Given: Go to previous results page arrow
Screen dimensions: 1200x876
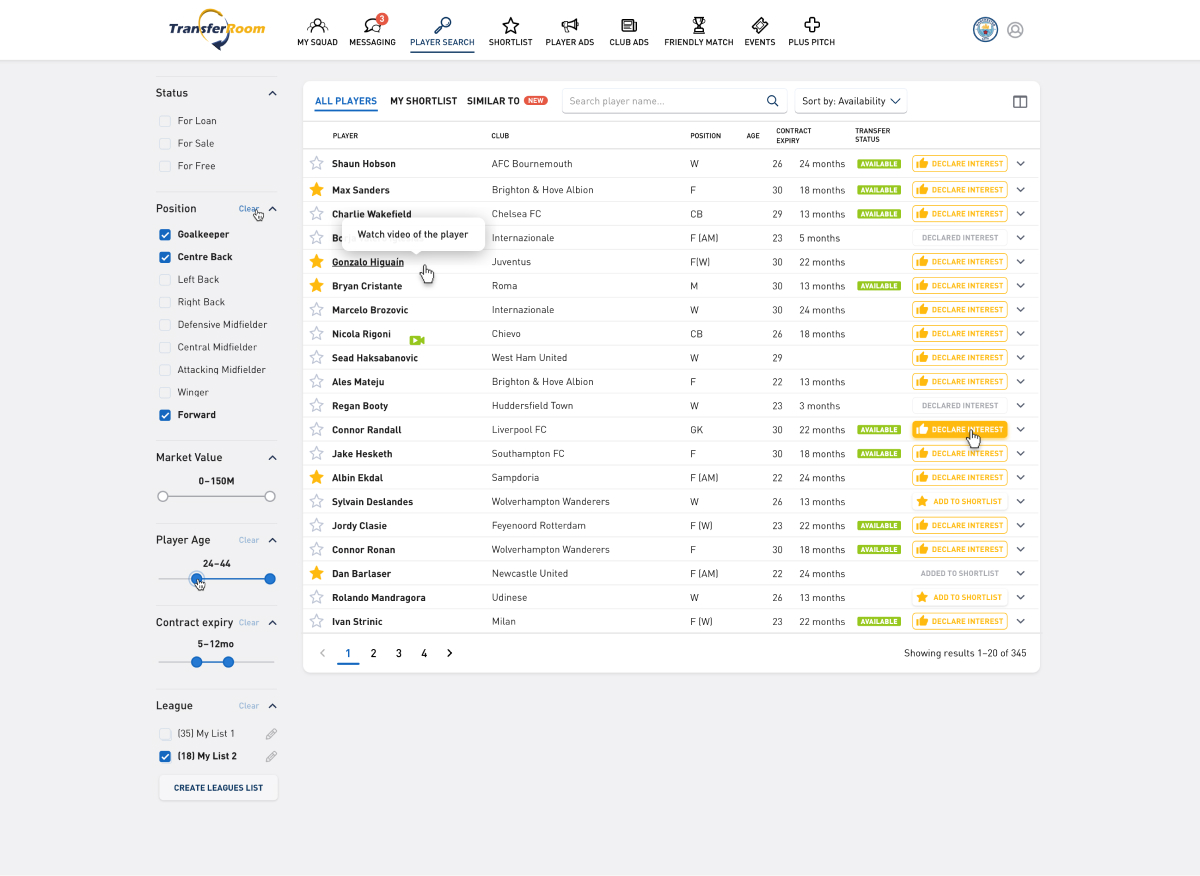Looking at the screenshot, I should (322, 653).
